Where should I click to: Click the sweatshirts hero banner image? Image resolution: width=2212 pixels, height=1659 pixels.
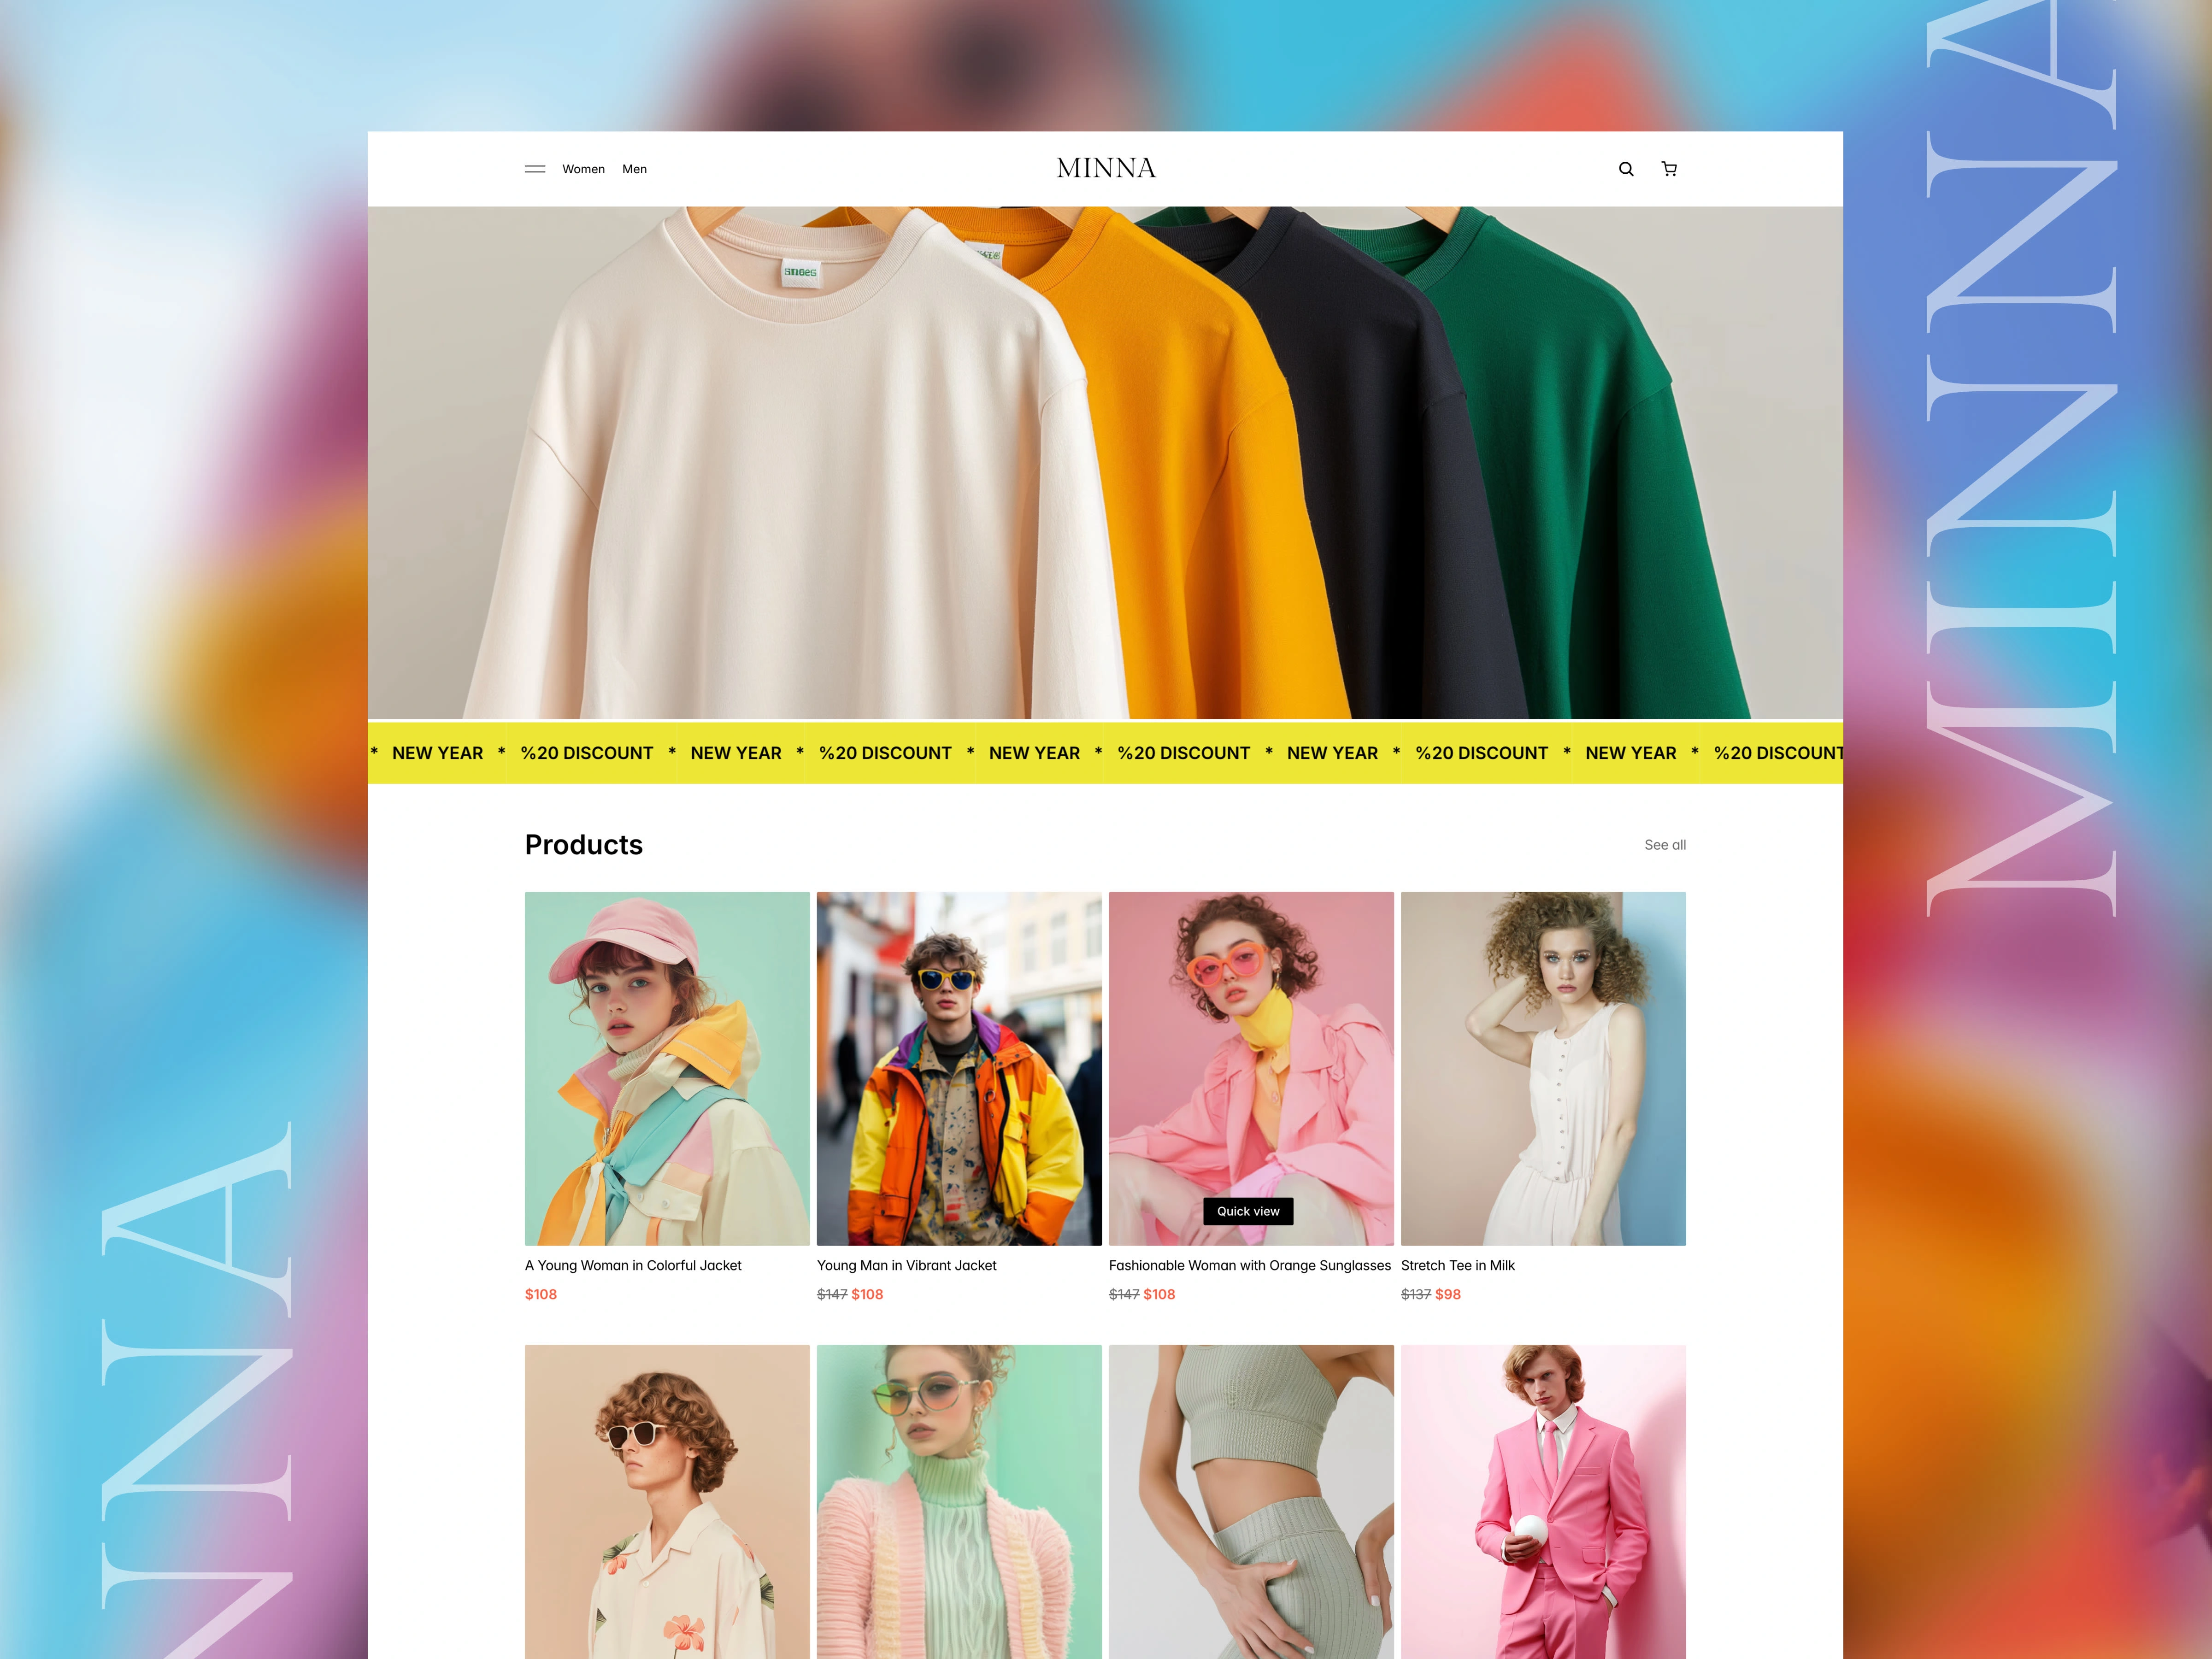pyautogui.click(x=1105, y=462)
